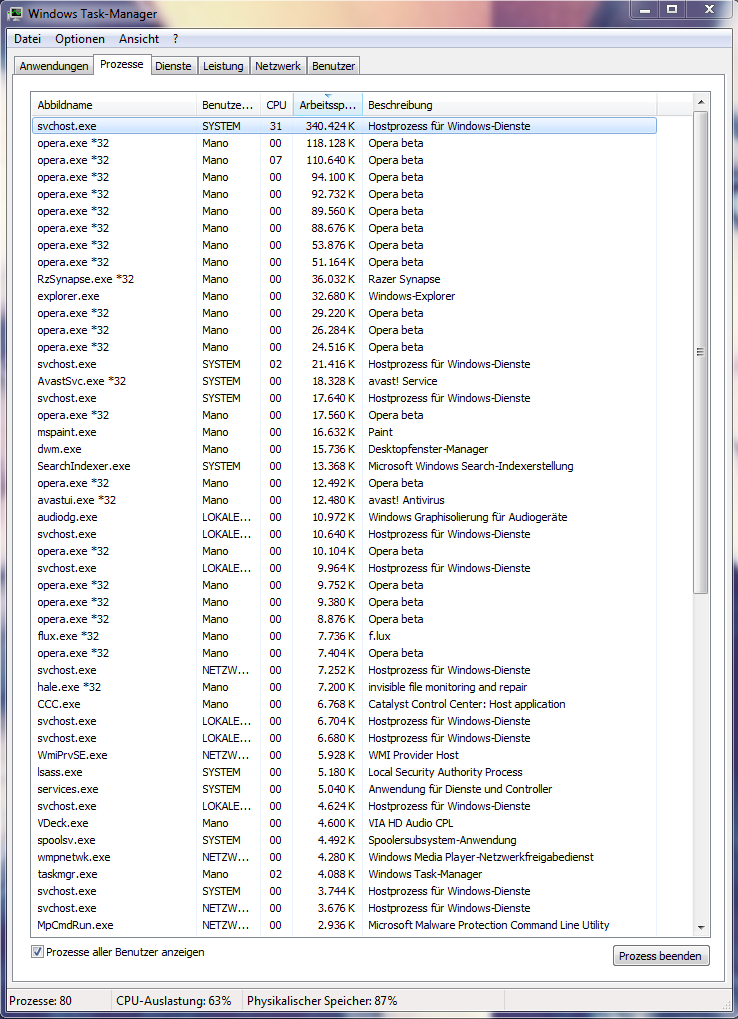
Task: Select the services.exe process
Action: (344, 789)
